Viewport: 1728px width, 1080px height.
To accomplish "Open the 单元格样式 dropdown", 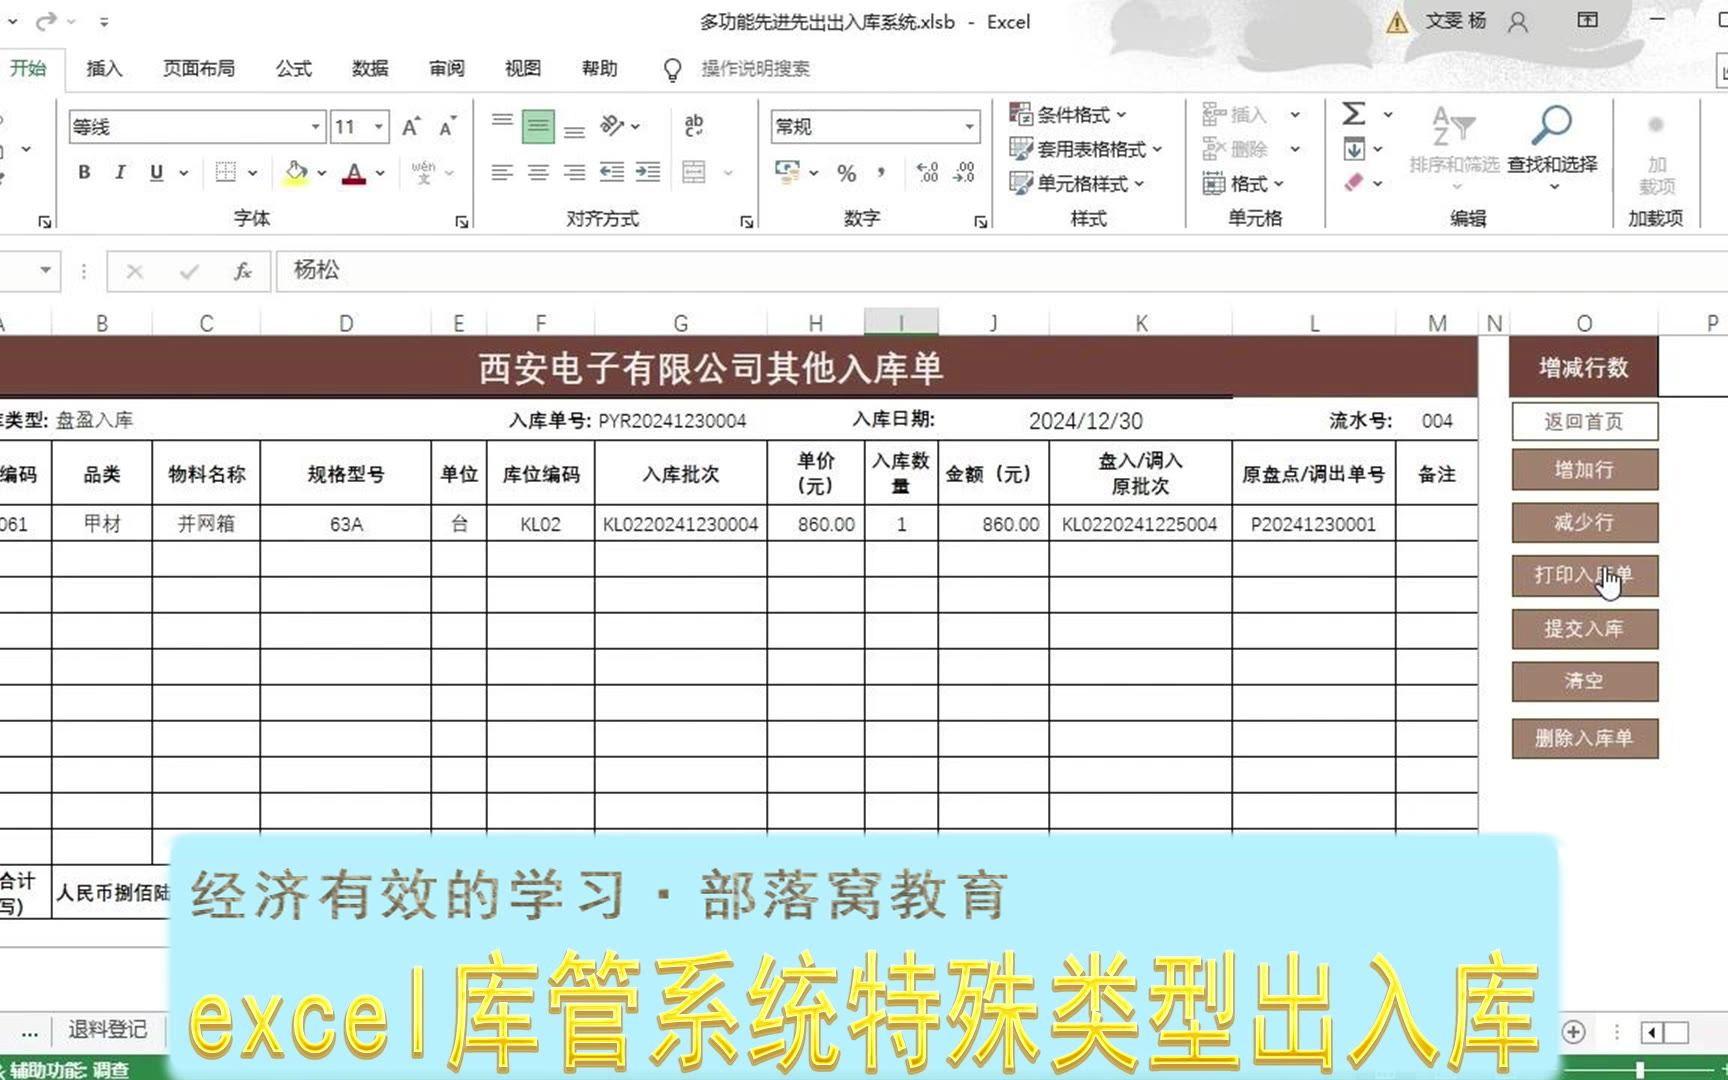I will click(x=1077, y=183).
